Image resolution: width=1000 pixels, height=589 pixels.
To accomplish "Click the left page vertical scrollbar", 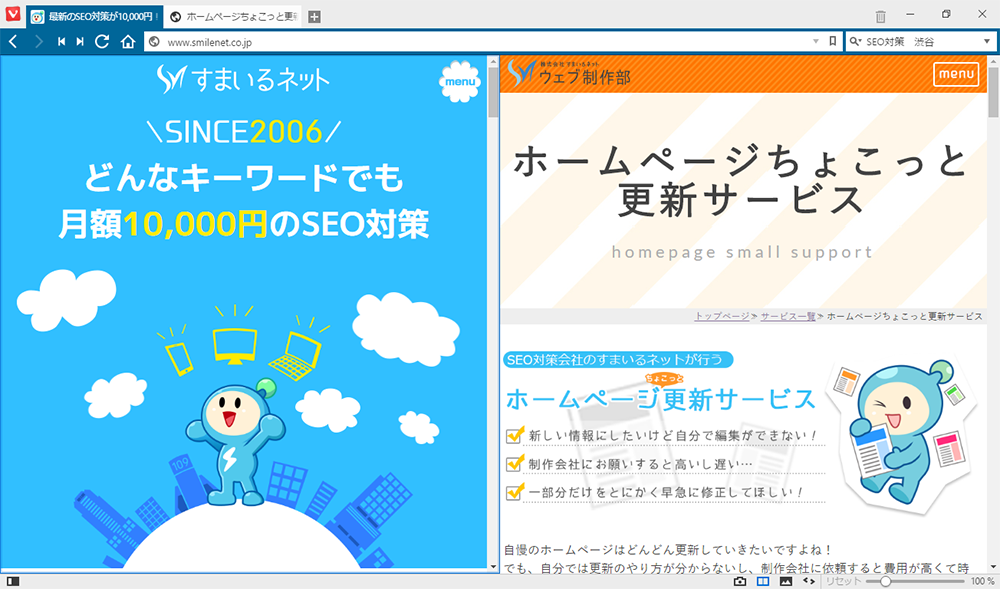I will (x=493, y=93).
